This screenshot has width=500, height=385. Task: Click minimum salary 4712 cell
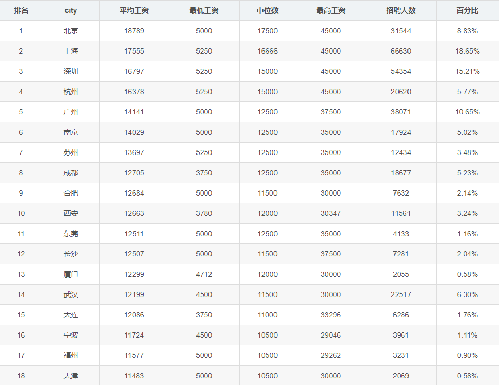[204, 274]
